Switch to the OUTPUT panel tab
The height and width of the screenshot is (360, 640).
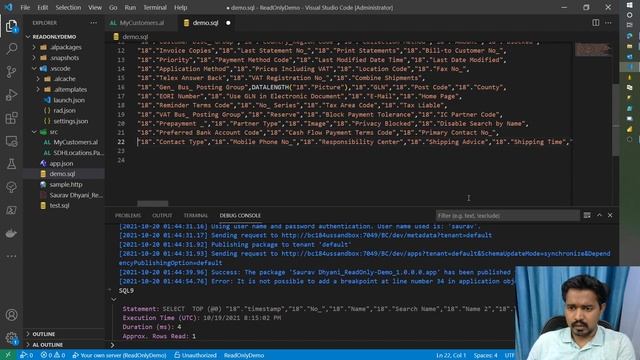[162, 216]
